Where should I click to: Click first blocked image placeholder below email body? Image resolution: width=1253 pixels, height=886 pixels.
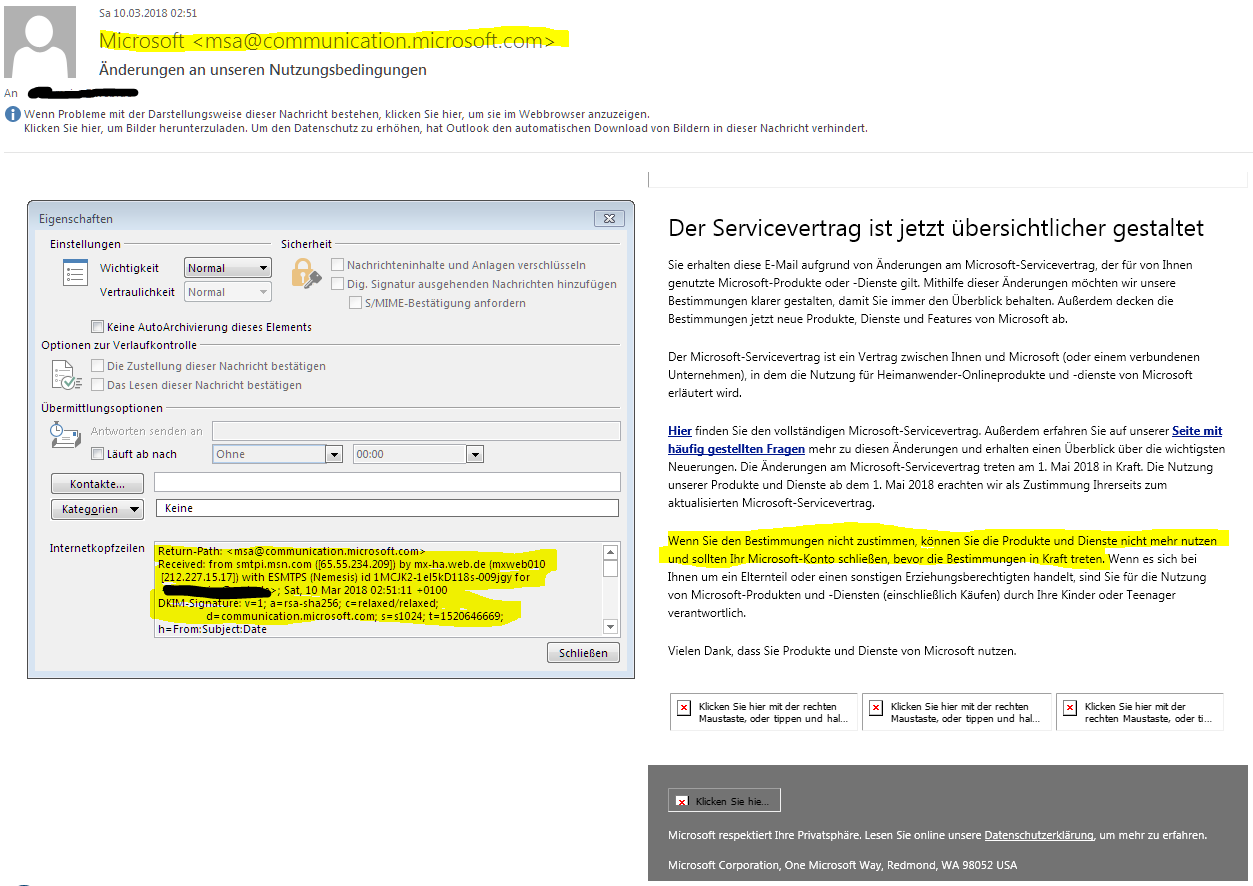point(764,712)
